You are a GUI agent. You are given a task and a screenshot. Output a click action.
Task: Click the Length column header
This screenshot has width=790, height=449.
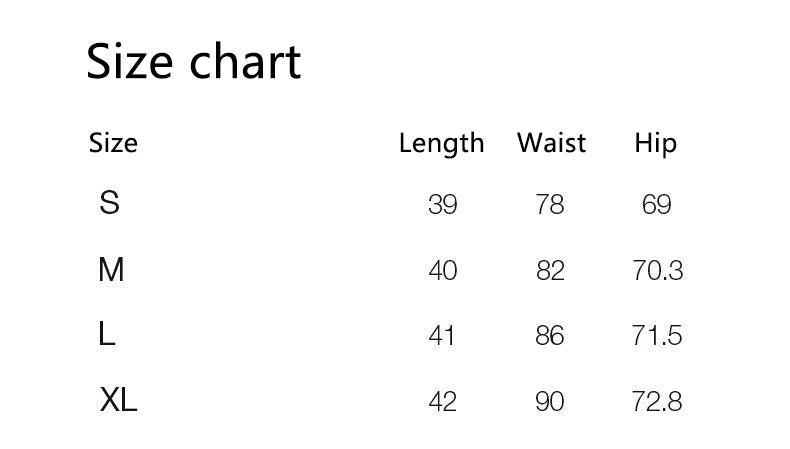click(x=441, y=144)
